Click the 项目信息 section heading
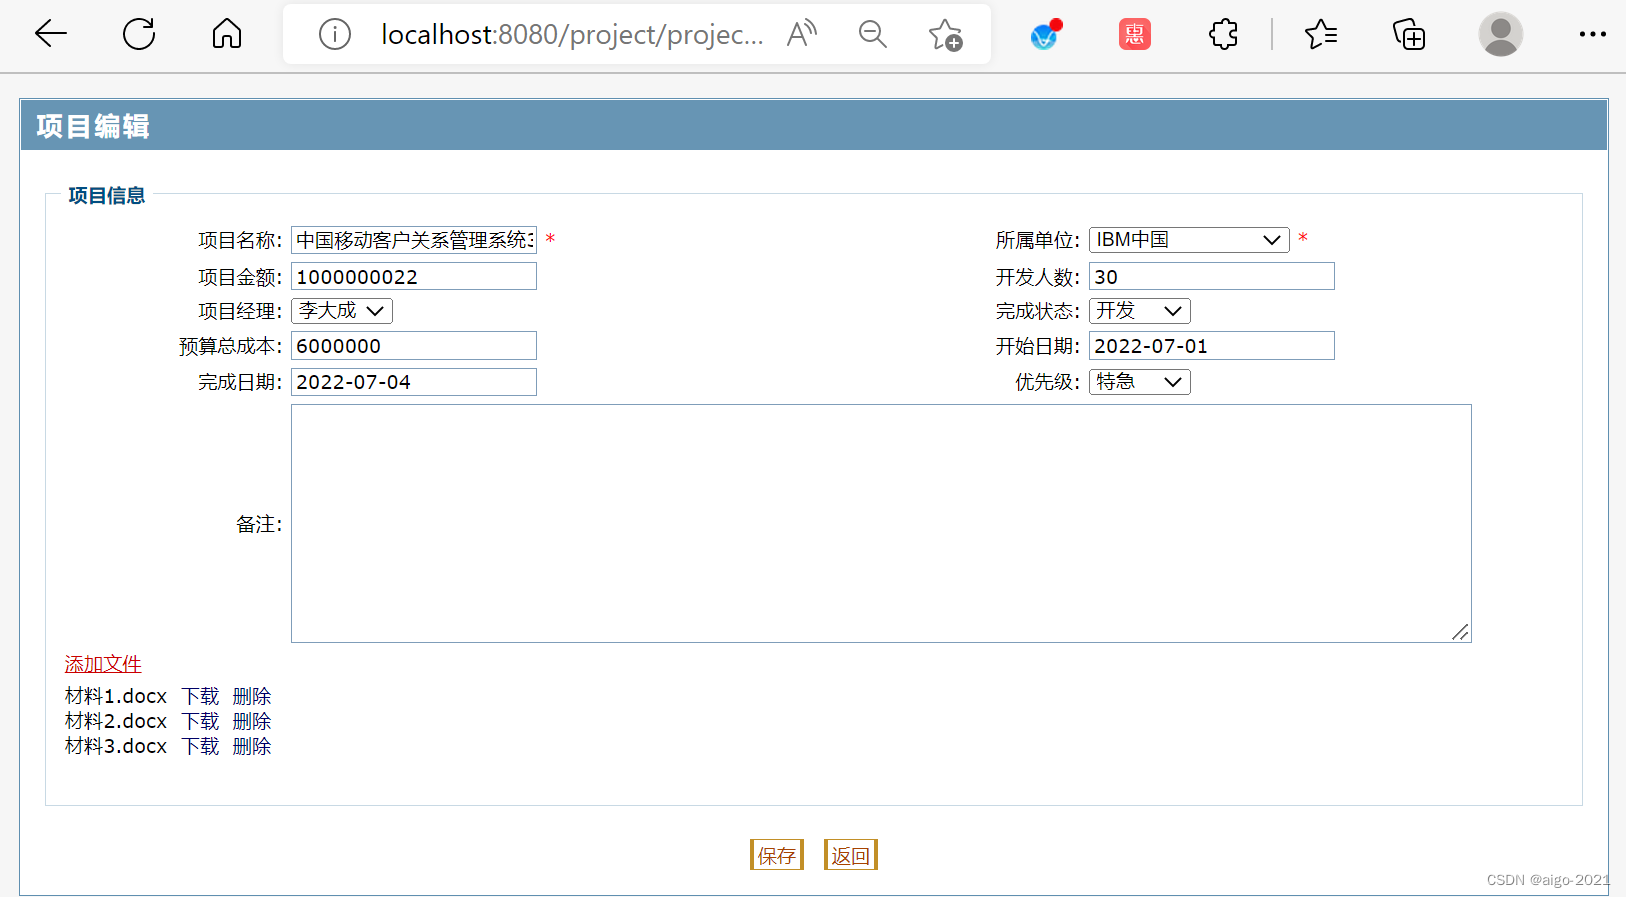 click(107, 195)
